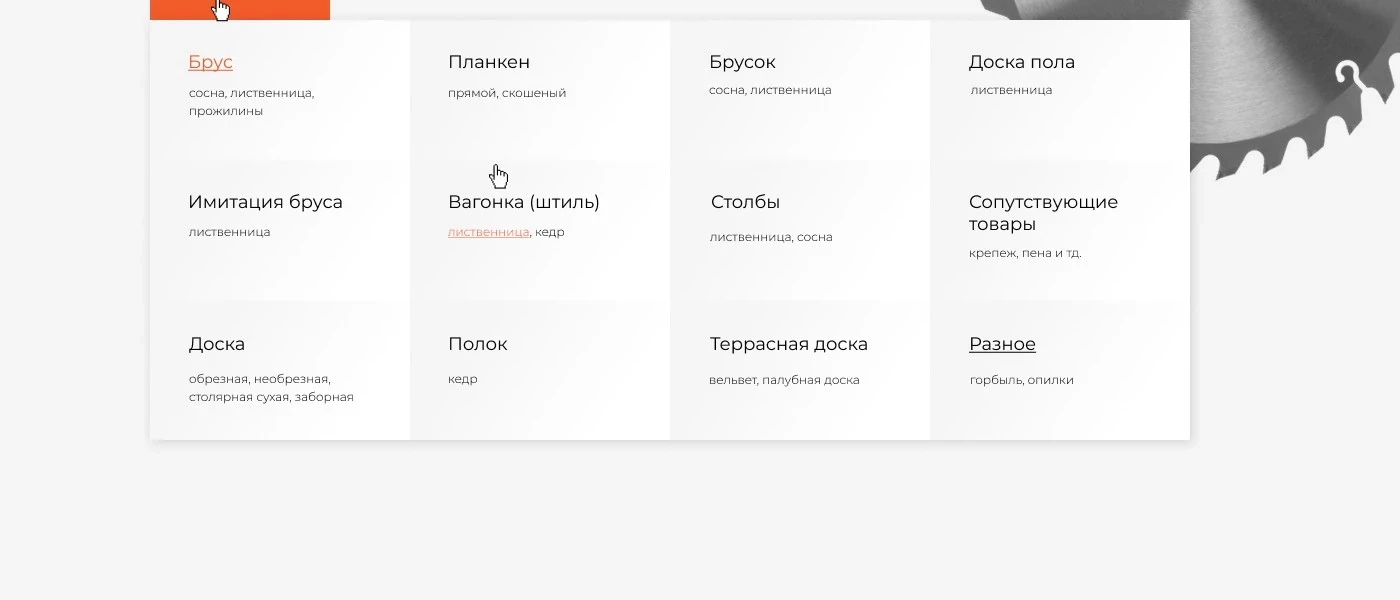Open the Полок category

[477, 344]
